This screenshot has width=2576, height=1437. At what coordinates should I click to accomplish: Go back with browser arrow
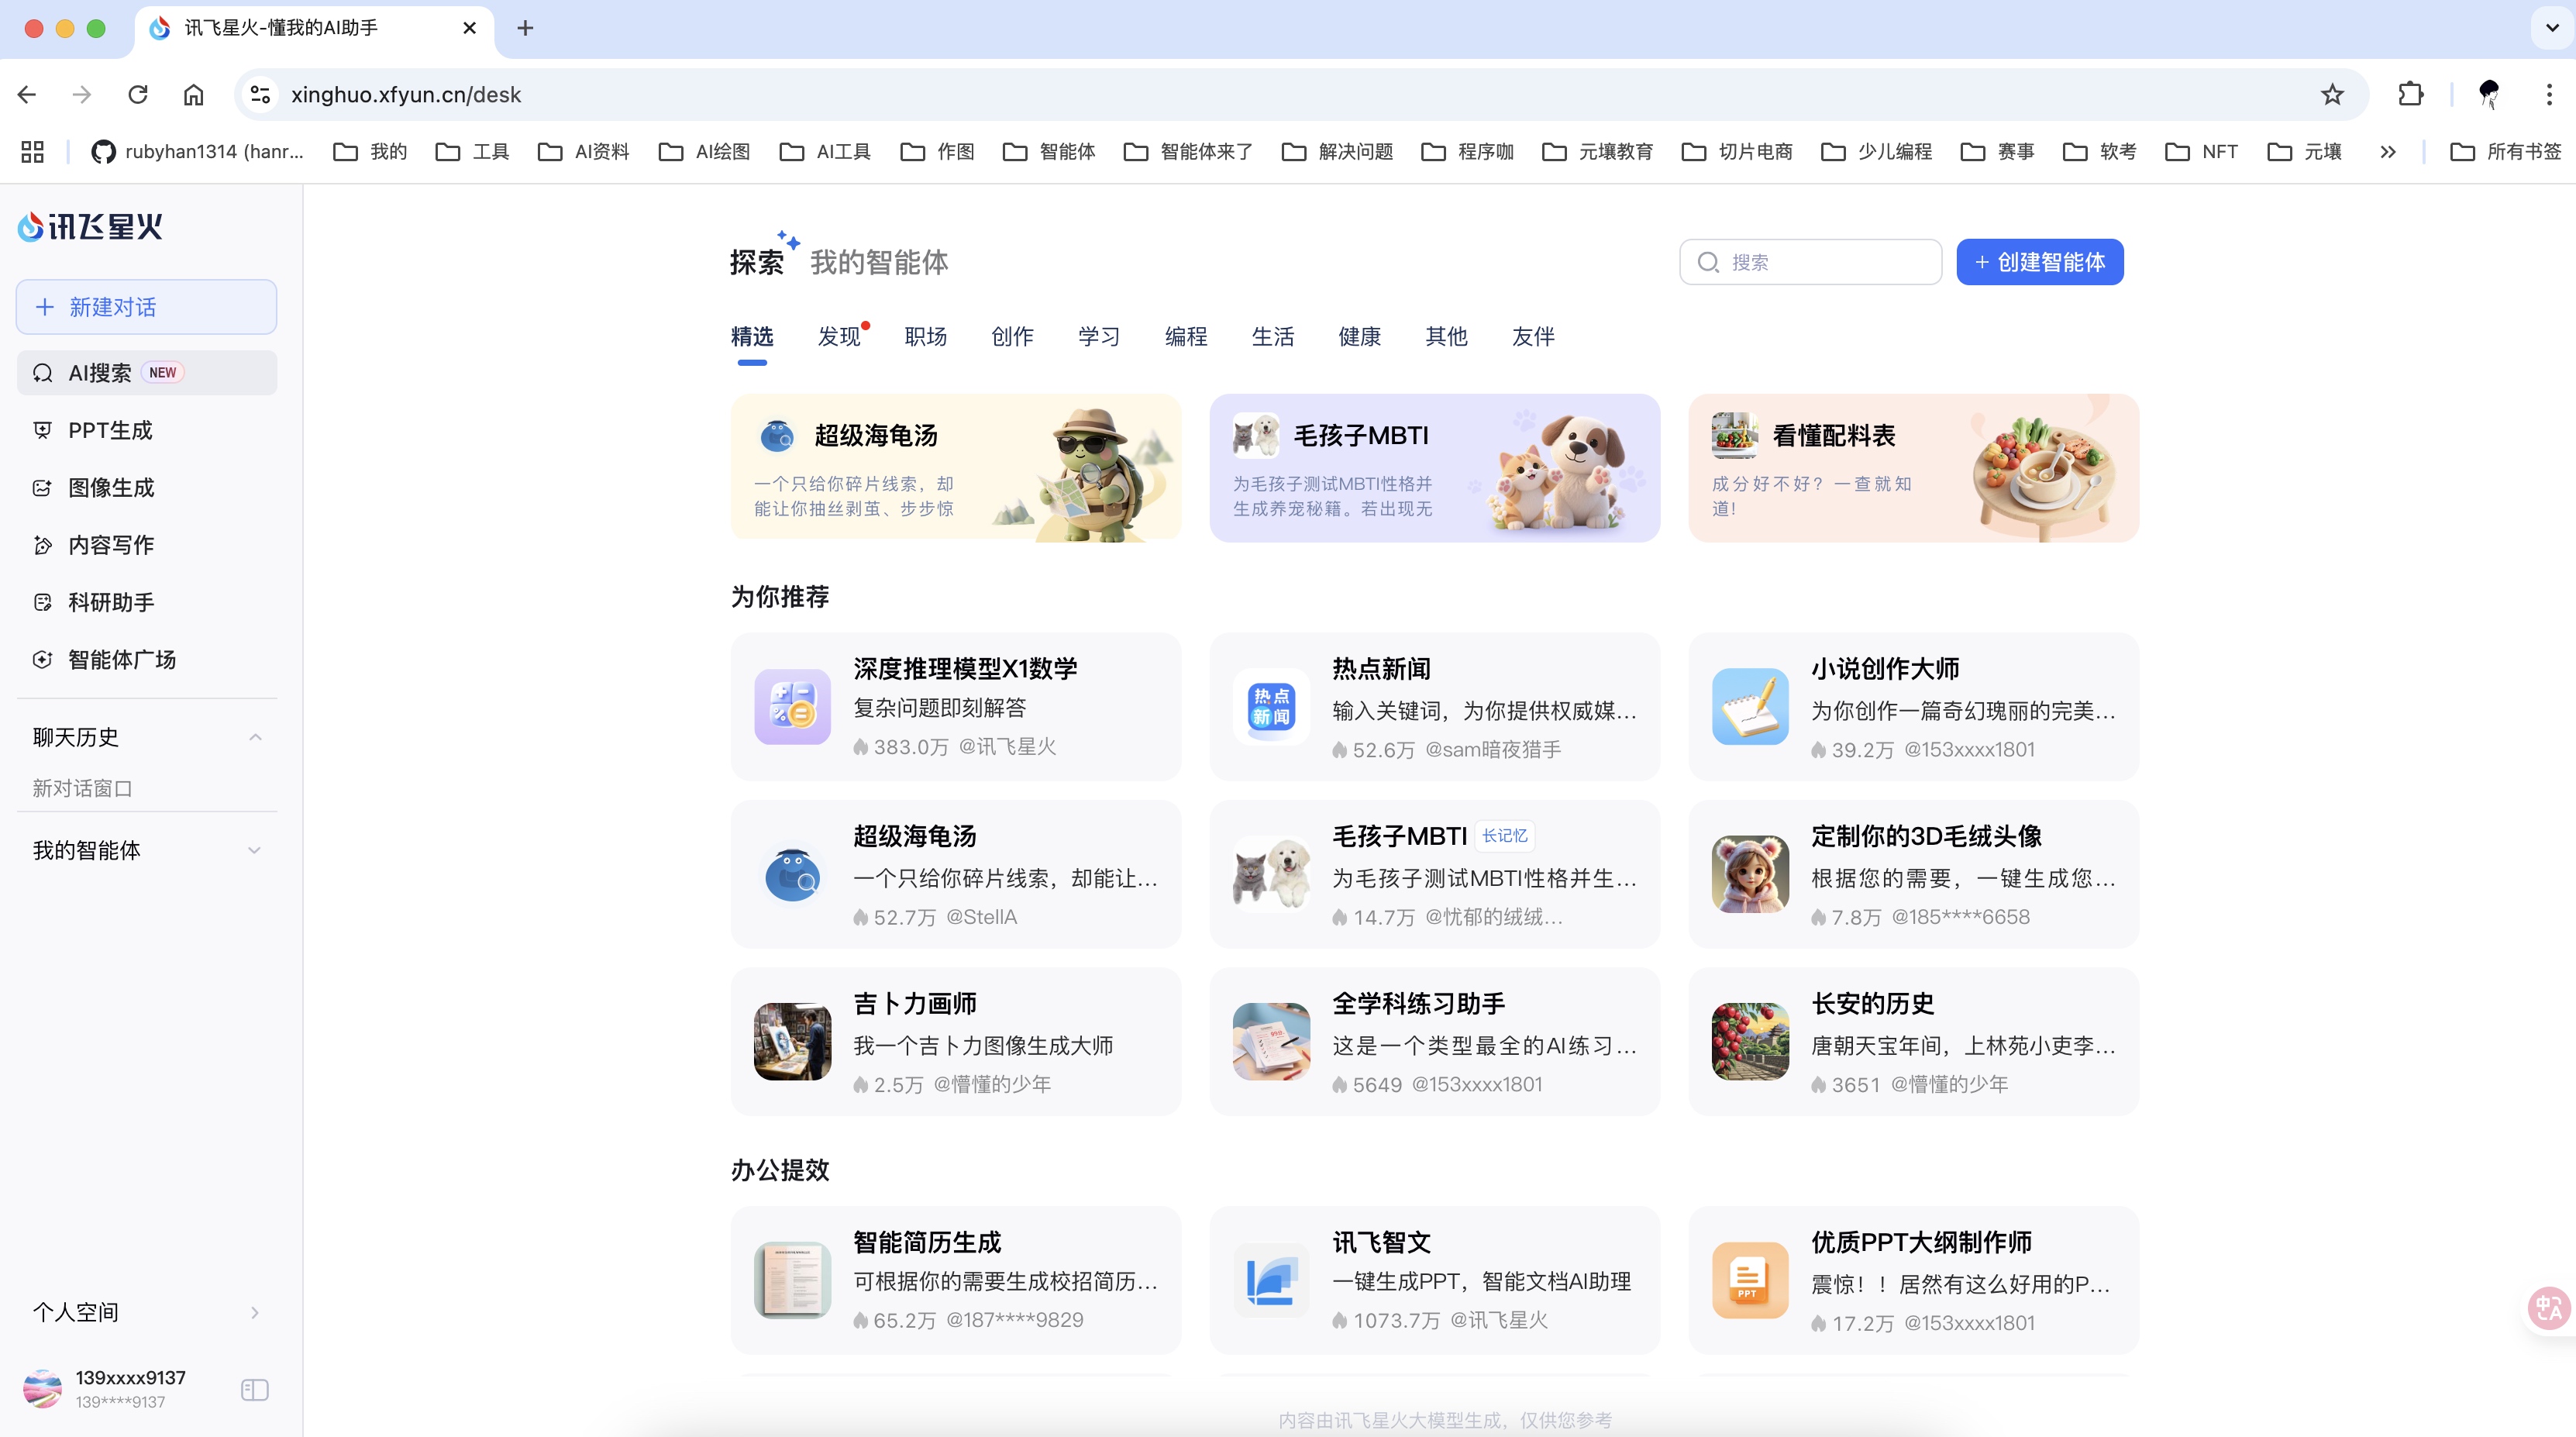coord(27,94)
